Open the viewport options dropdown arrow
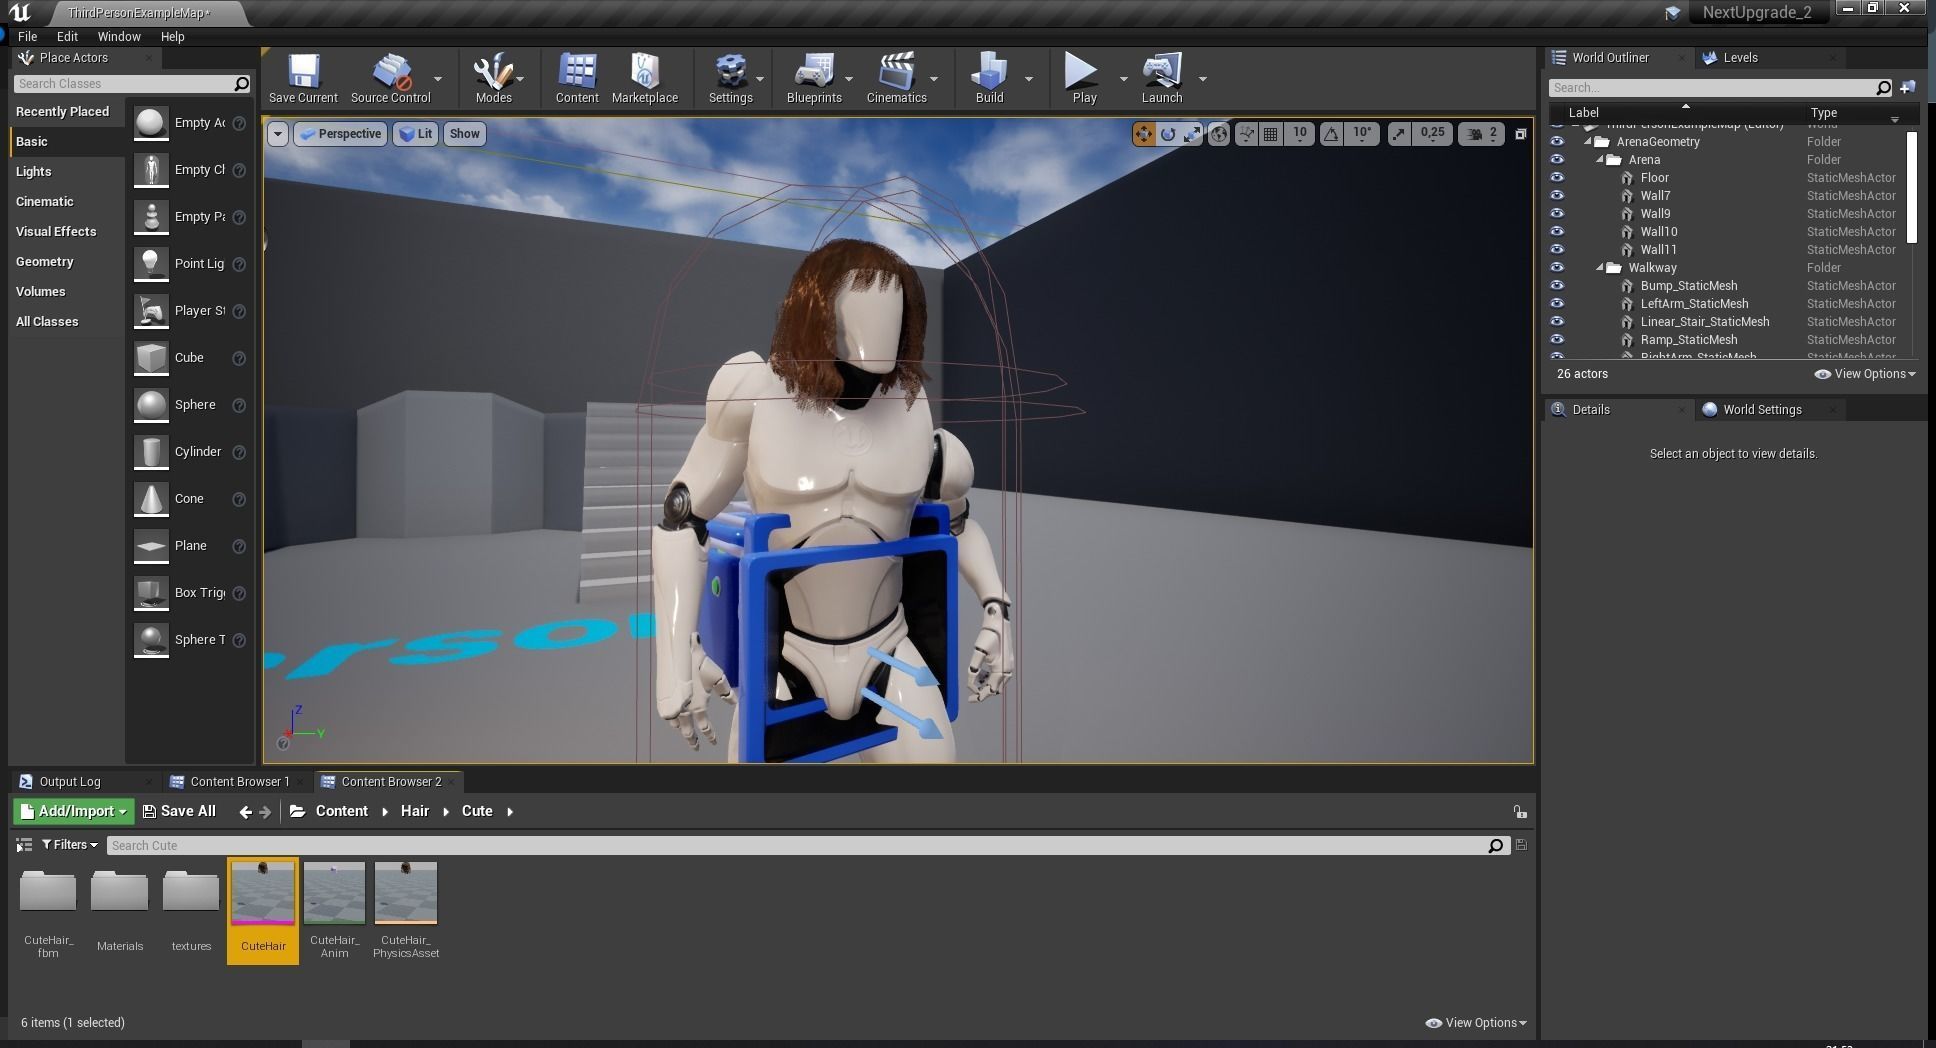Screen dimensions: 1936x1048 [x=278, y=134]
